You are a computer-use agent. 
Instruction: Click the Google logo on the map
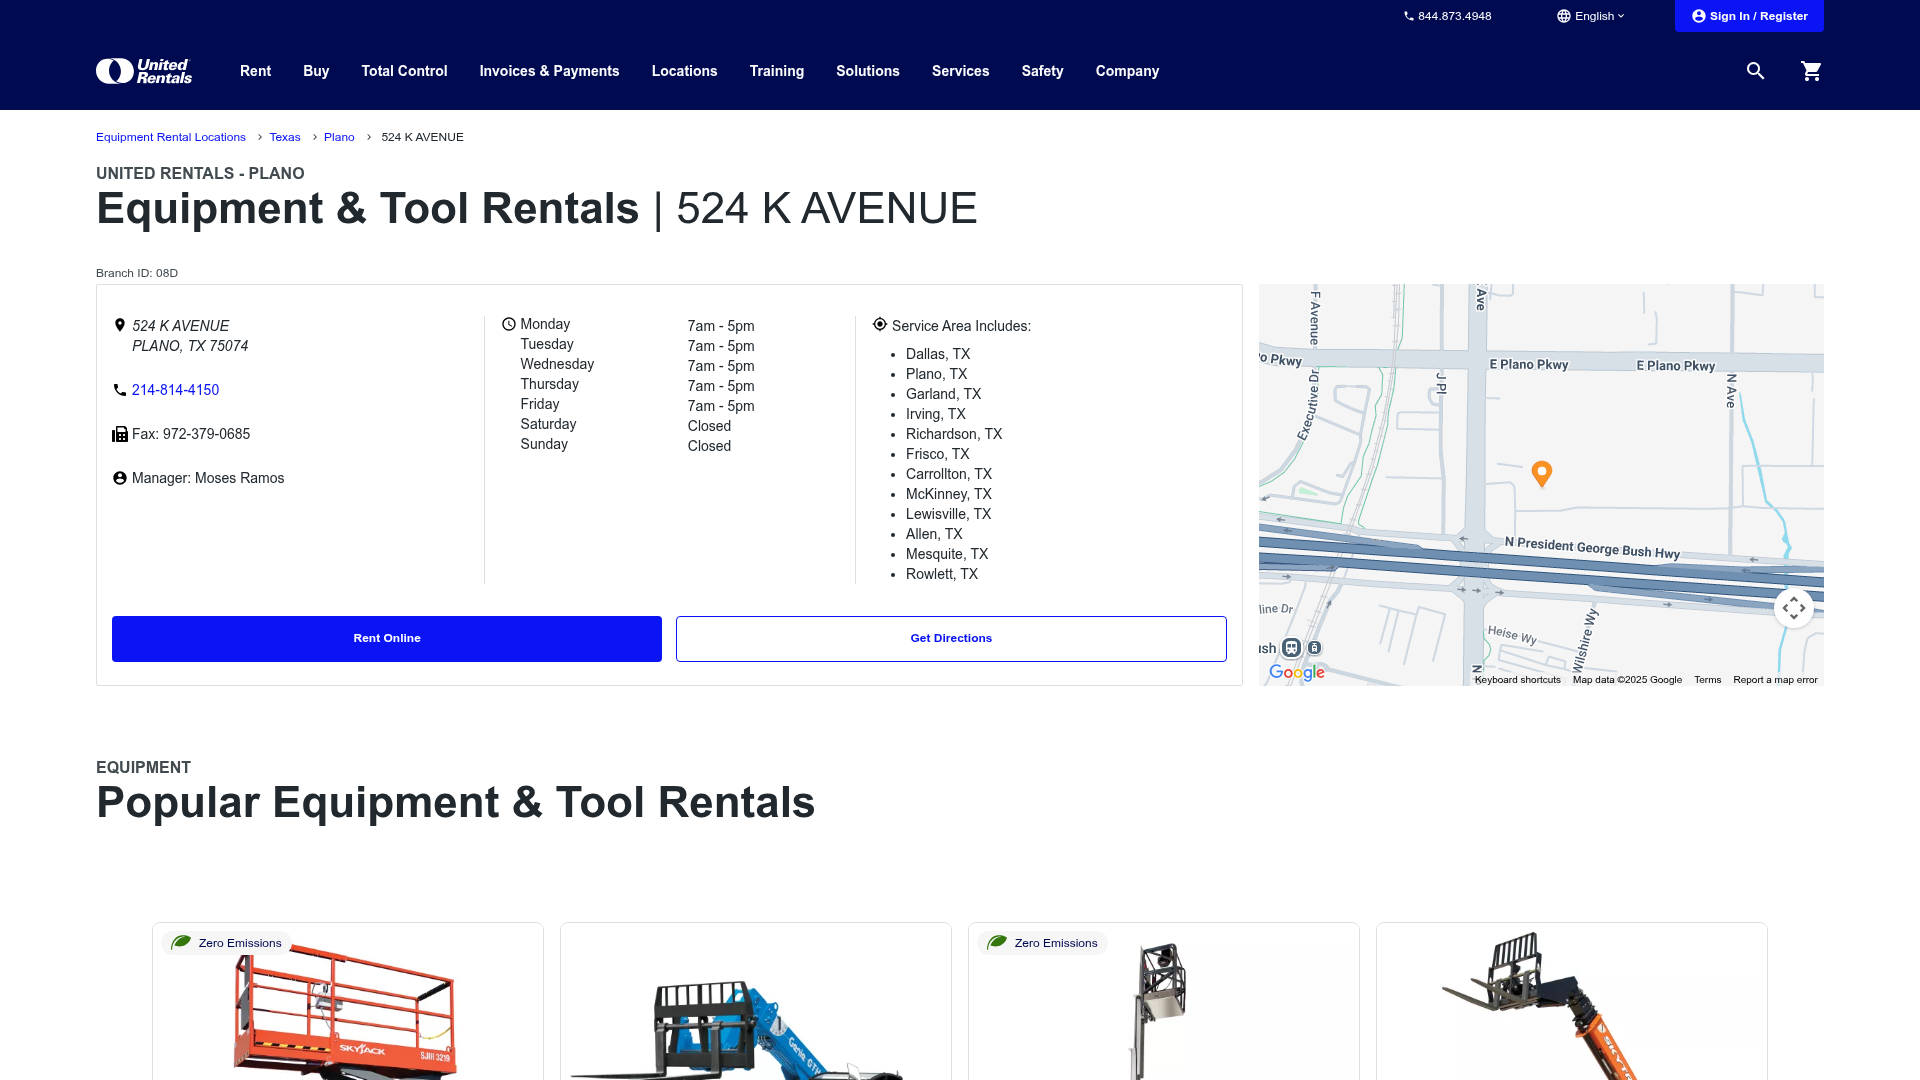[x=1296, y=672]
